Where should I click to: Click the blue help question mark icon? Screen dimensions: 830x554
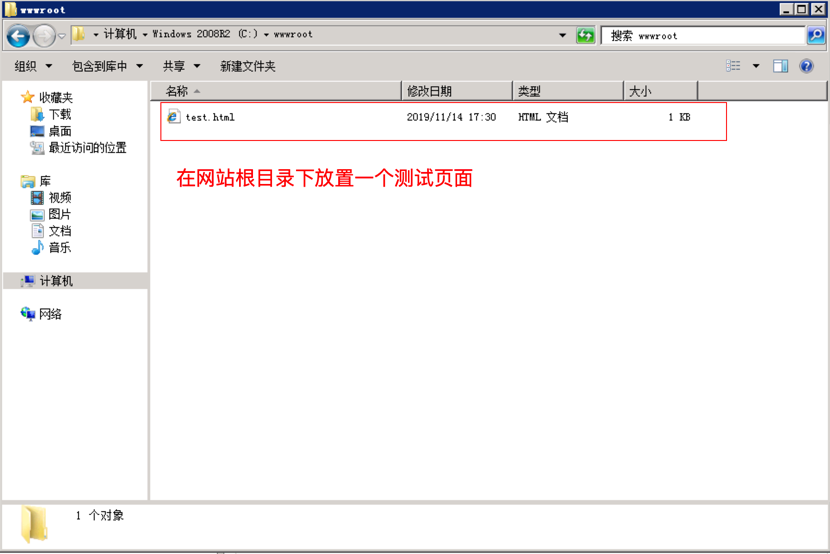806,66
